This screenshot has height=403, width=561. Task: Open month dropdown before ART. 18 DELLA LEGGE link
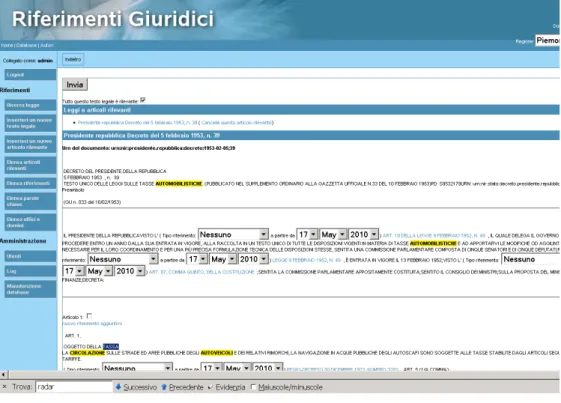(333, 235)
